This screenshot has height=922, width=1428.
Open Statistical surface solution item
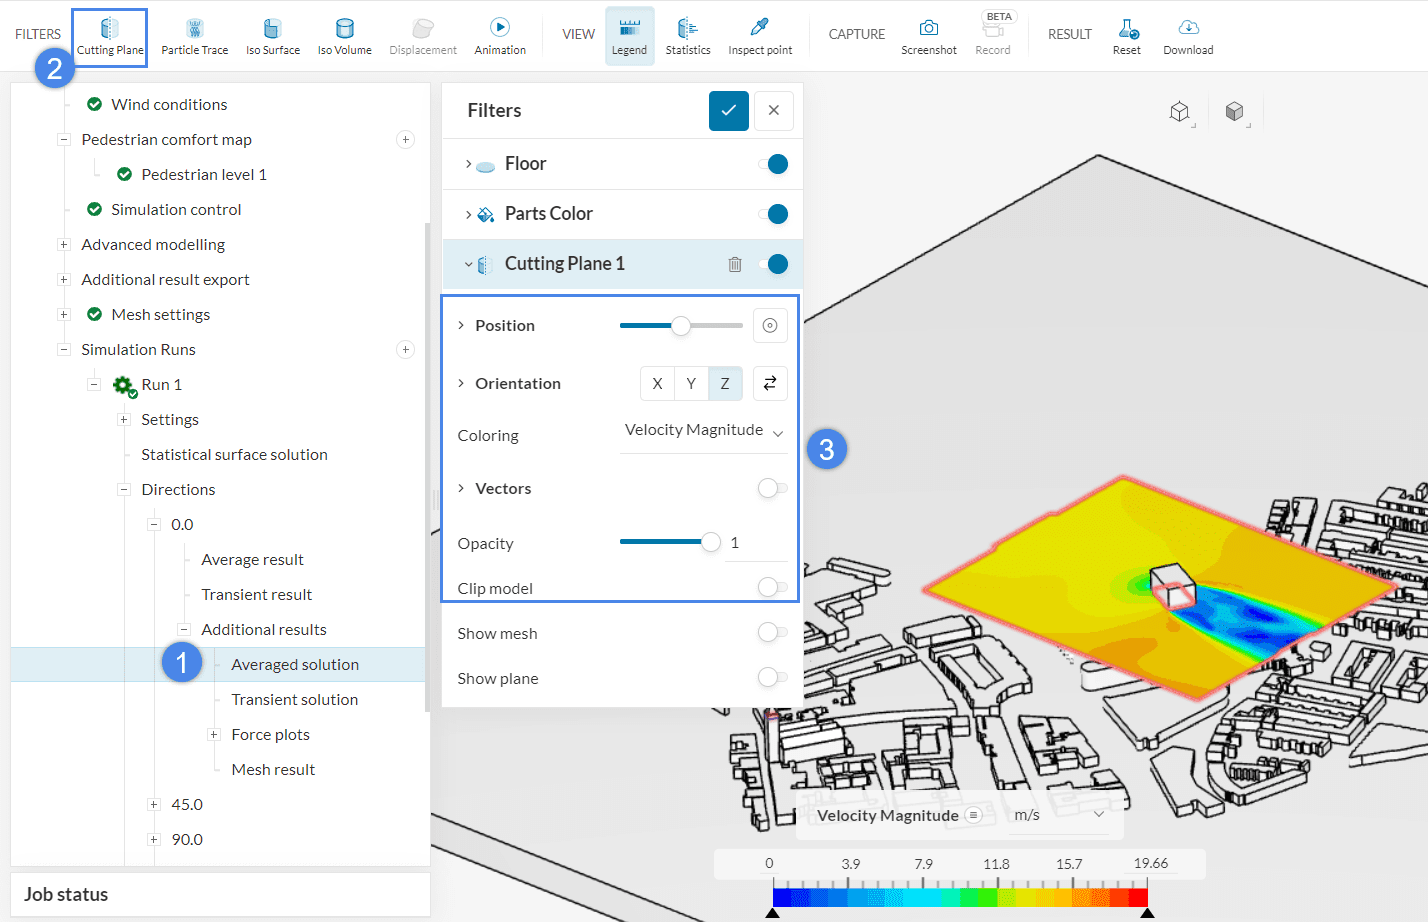coord(234,454)
